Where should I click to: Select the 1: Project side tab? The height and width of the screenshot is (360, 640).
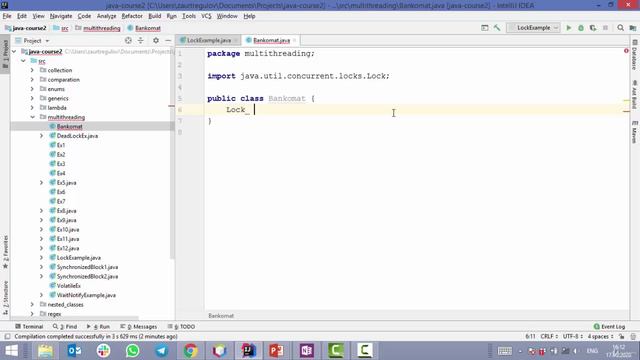pos(5,55)
